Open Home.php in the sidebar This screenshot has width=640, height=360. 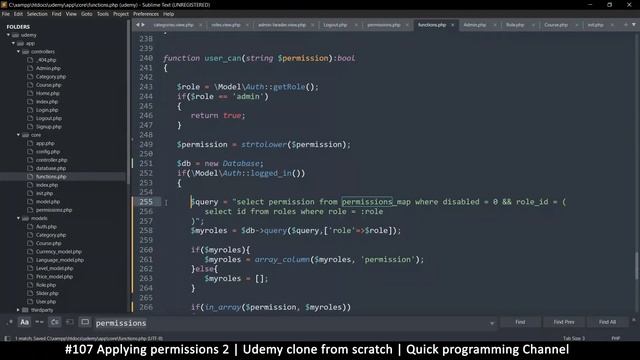tap(47, 93)
